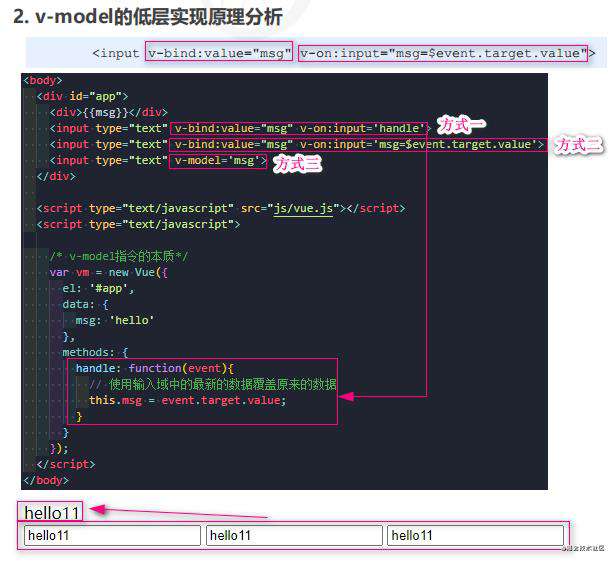Image resolution: width=616 pixels, height=562 pixels.
Task: Click the closing "</script>" tag near bottom
Action: (66, 464)
